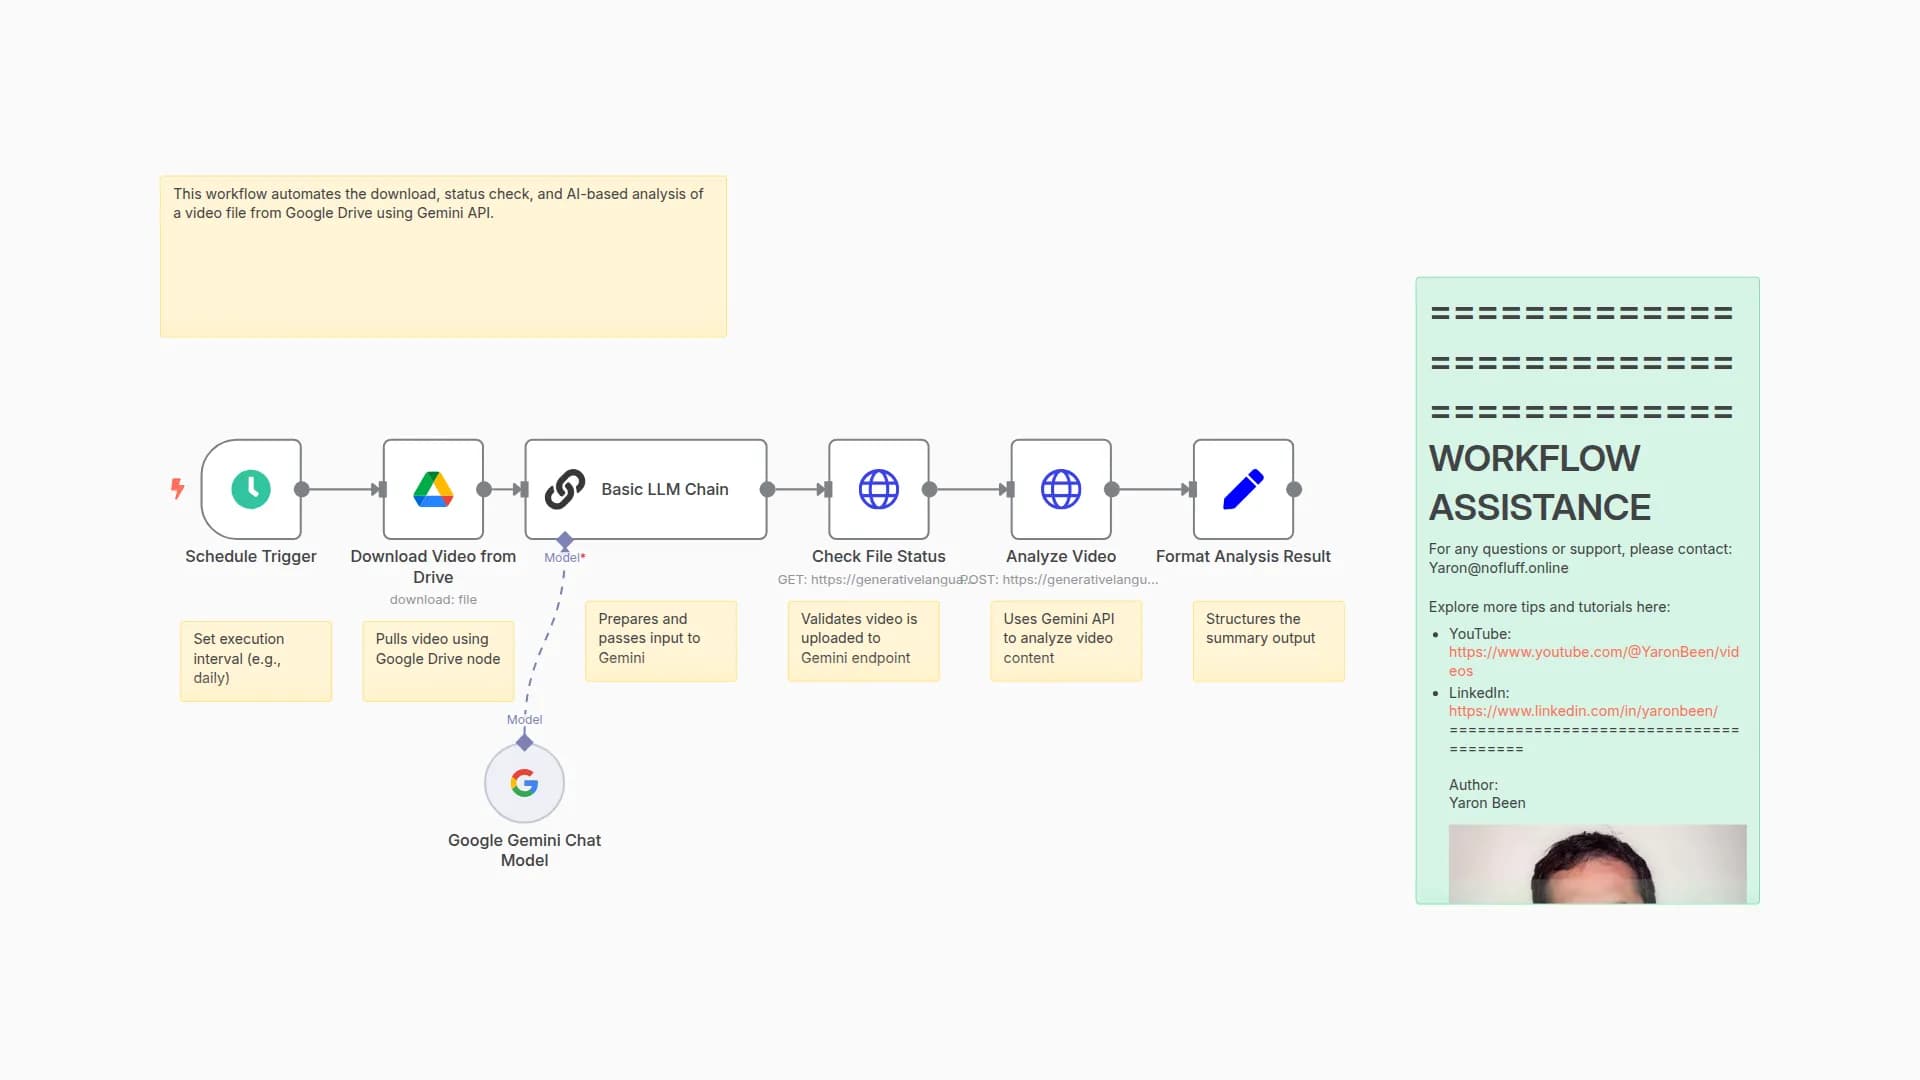Click the Google Gemini Chat Model icon

click(524, 782)
